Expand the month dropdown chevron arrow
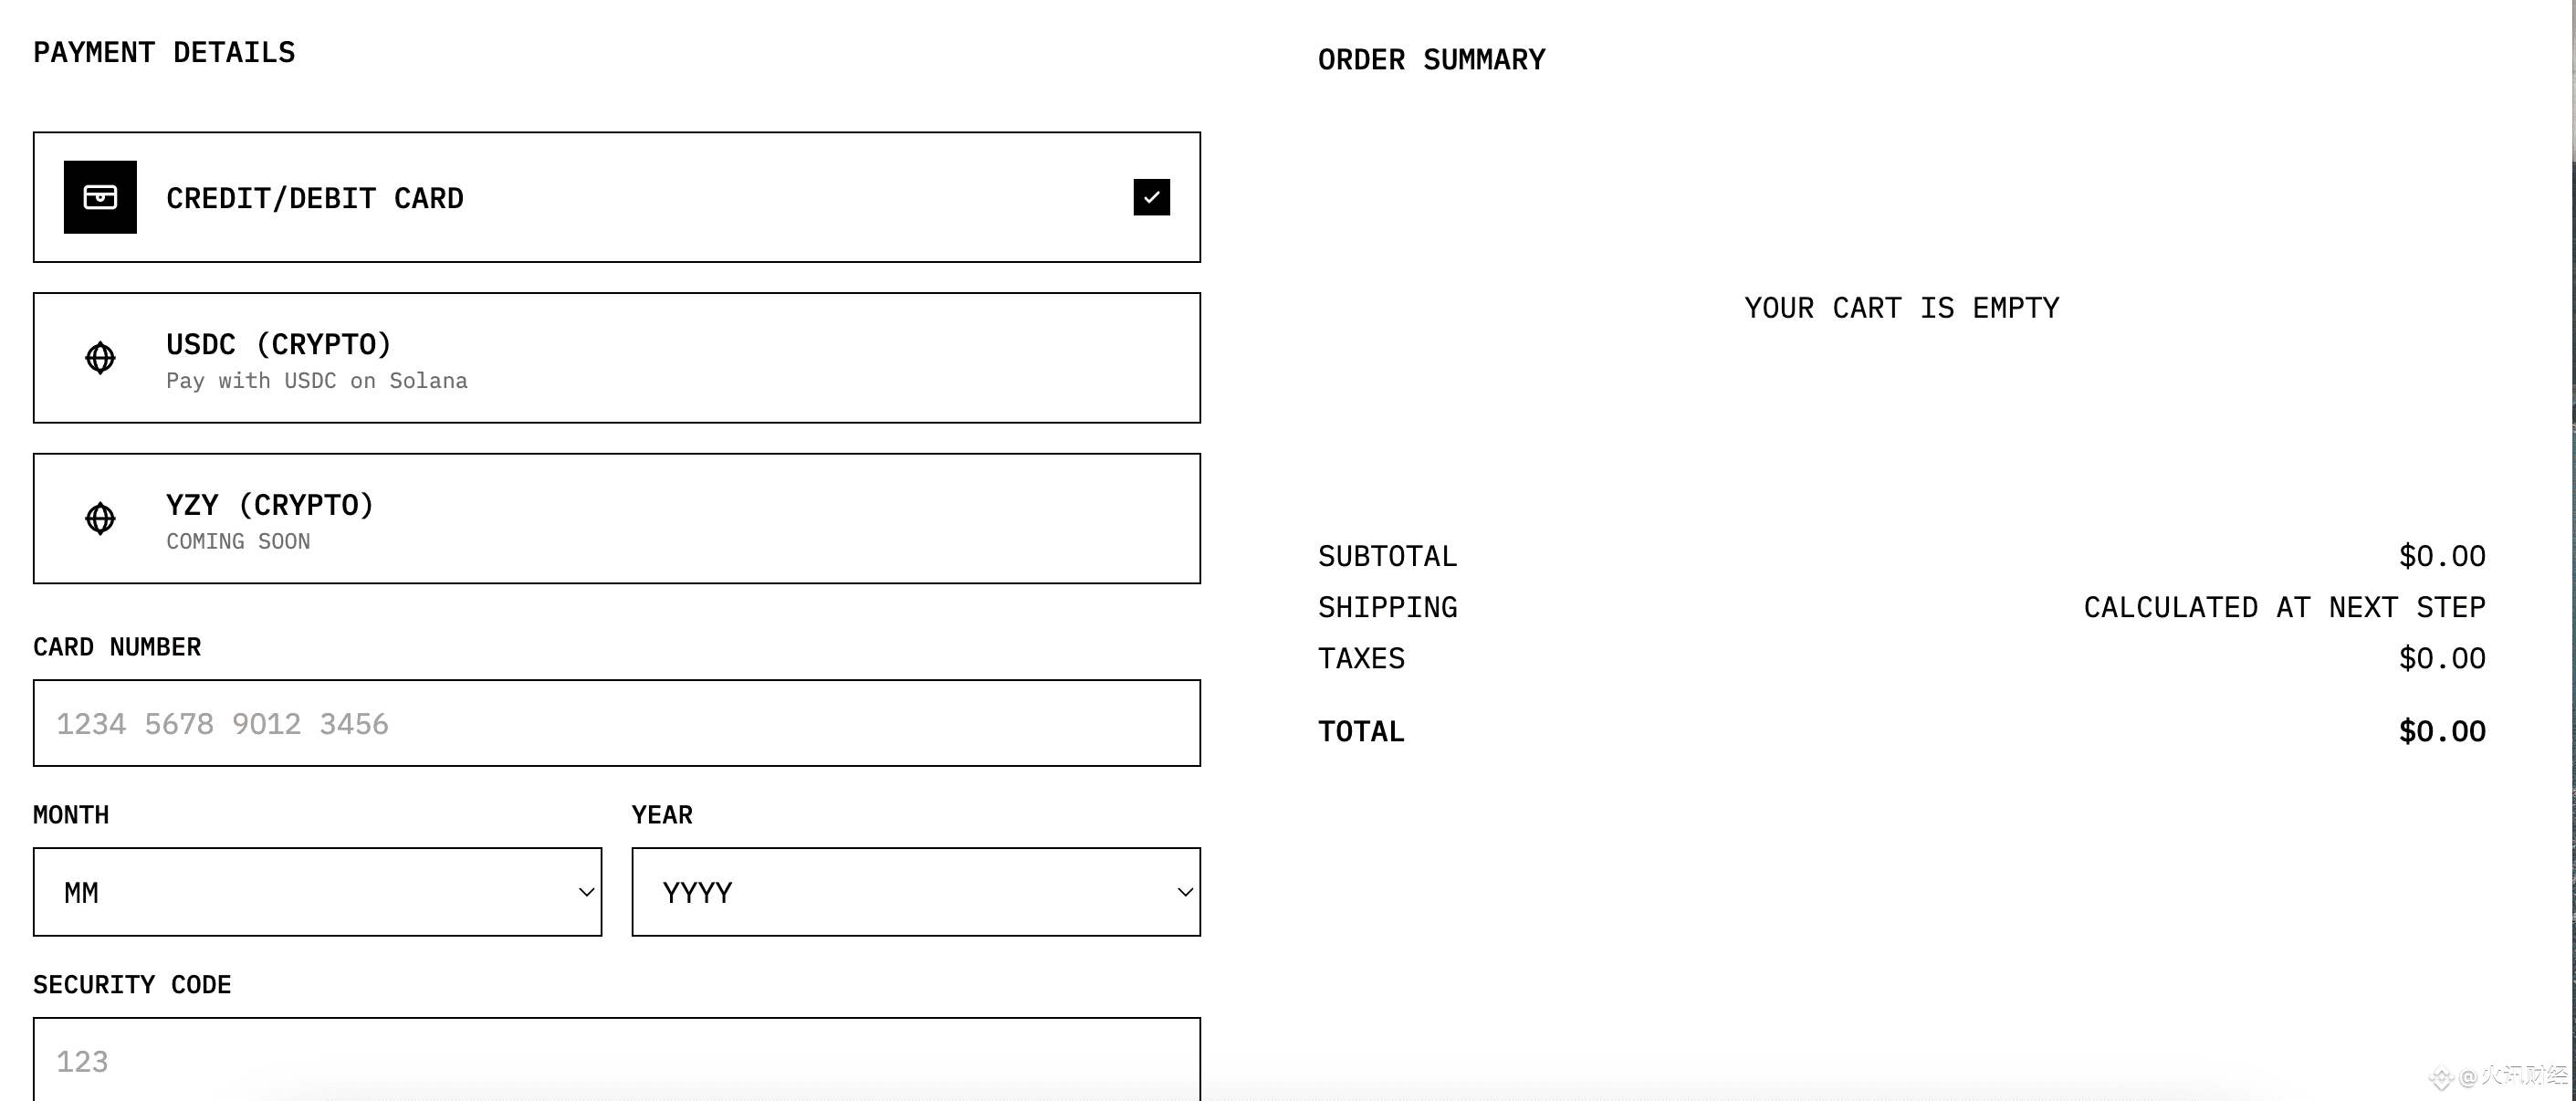This screenshot has width=2576, height=1101. click(x=587, y=892)
